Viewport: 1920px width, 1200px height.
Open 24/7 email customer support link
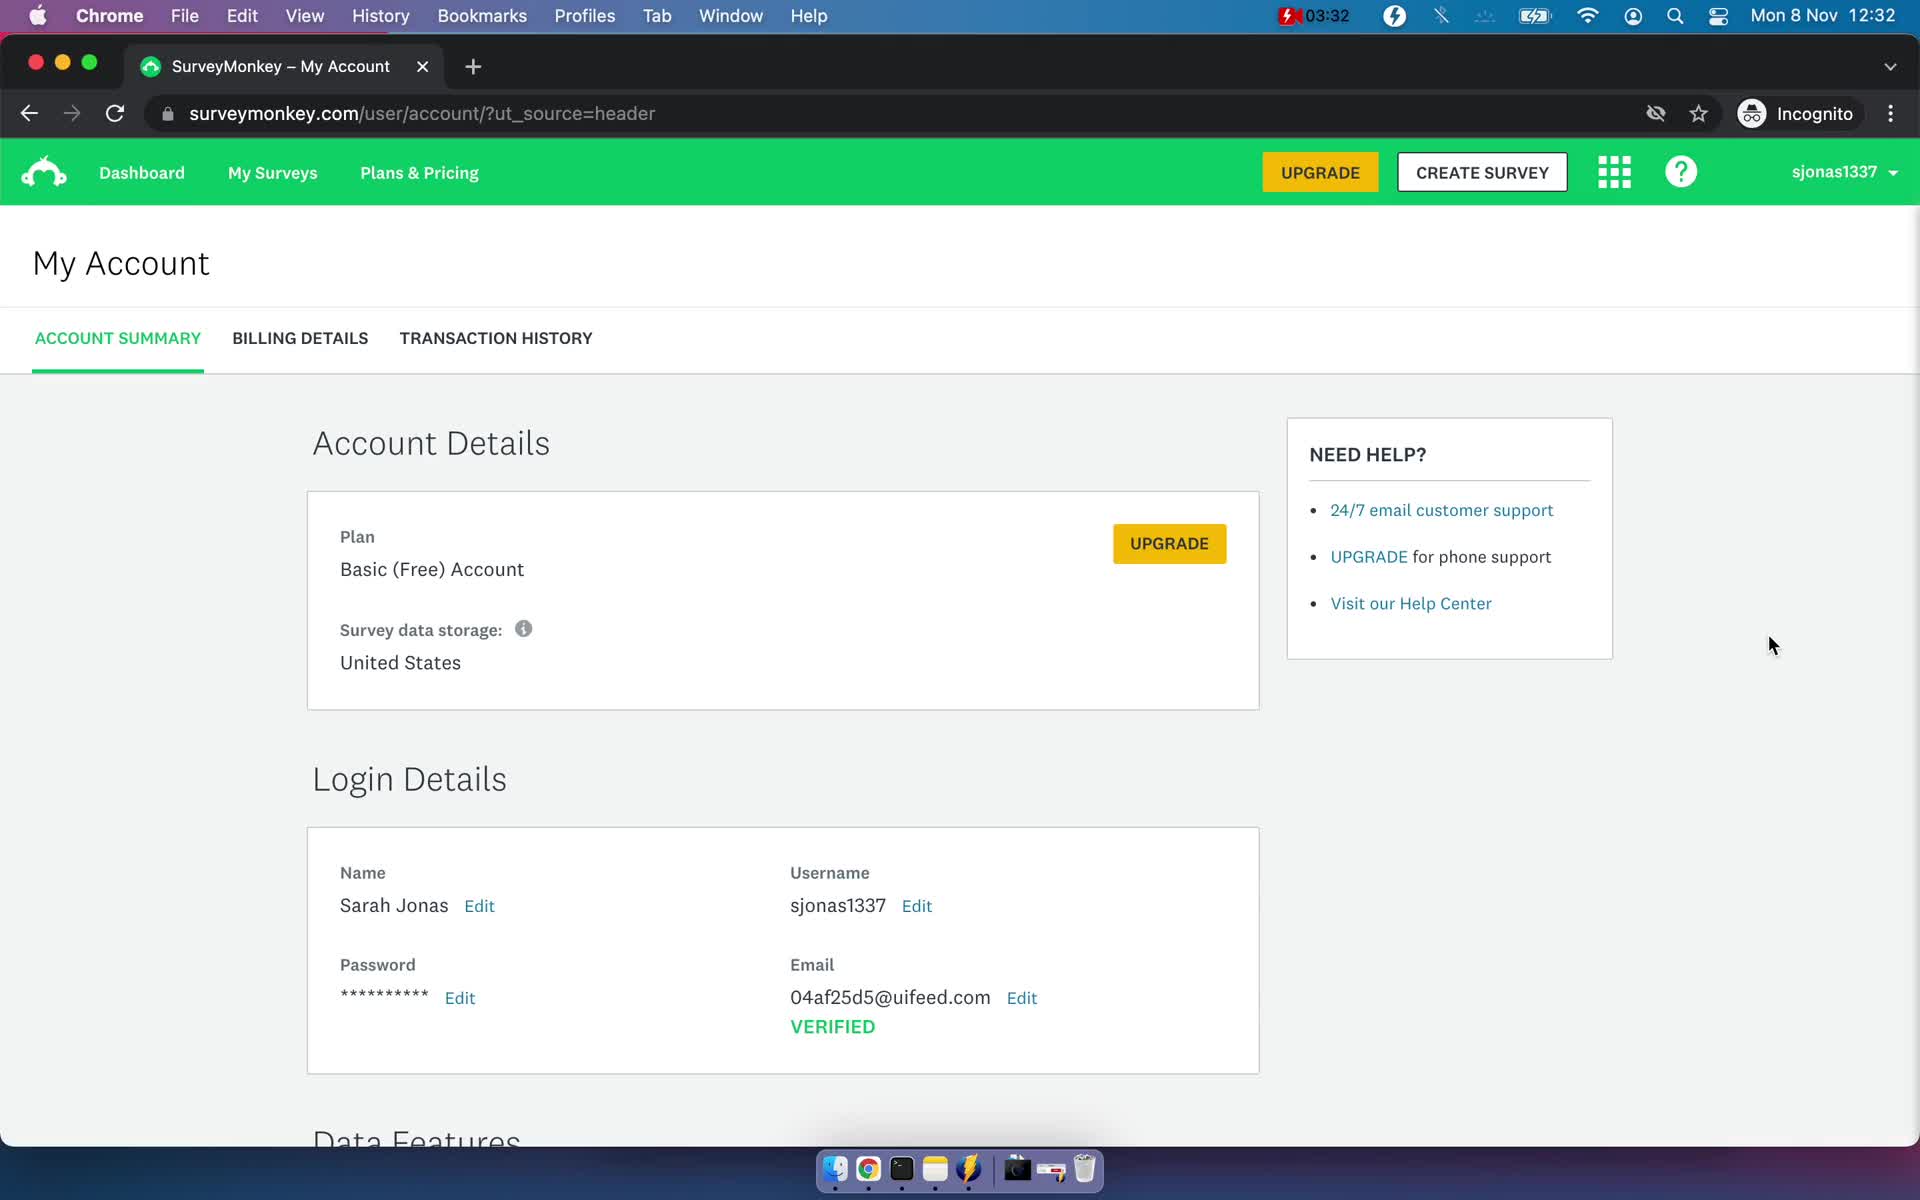pyautogui.click(x=1441, y=510)
